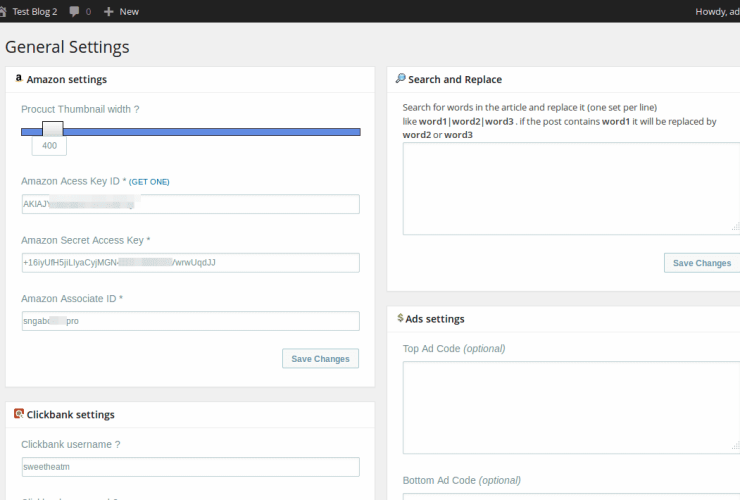Image resolution: width=740 pixels, height=500 pixels.
Task: Save changes in Search and Replace panel
Action: 702,263
